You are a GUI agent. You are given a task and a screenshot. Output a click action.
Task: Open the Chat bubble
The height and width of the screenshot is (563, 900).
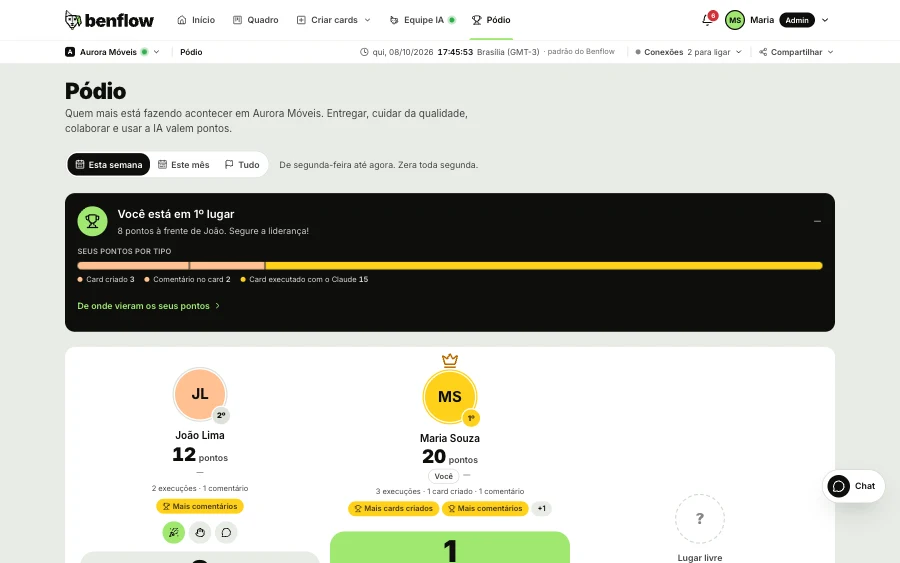[853, 486]
